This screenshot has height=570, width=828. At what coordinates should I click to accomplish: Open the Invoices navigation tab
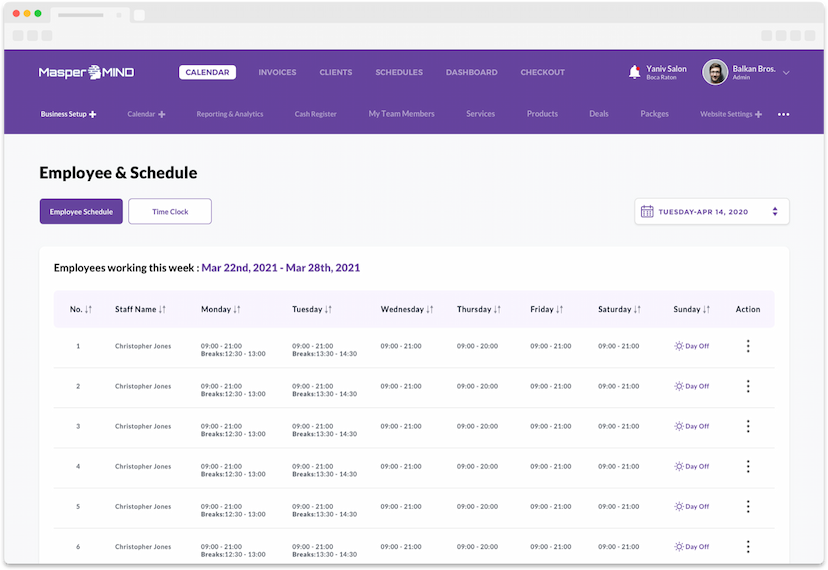[277, 73]
